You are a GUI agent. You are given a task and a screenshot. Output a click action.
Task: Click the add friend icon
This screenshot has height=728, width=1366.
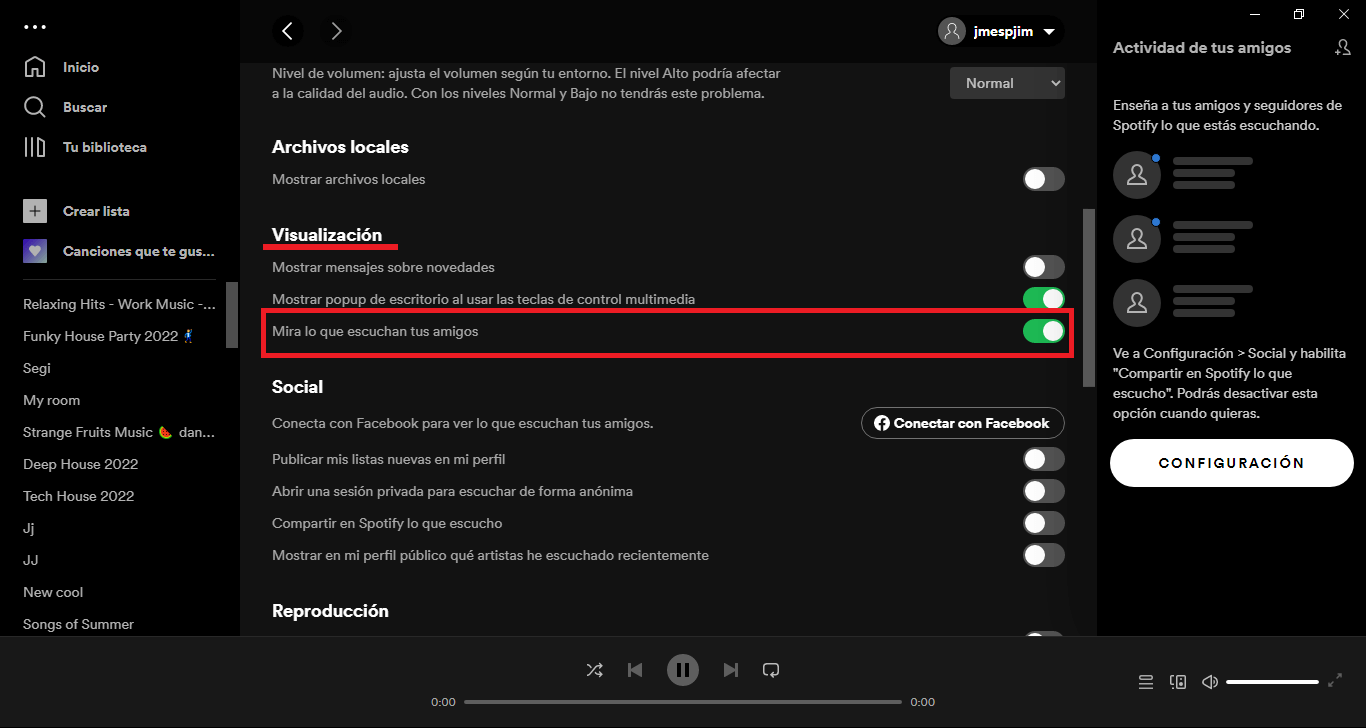(1342, 47)
